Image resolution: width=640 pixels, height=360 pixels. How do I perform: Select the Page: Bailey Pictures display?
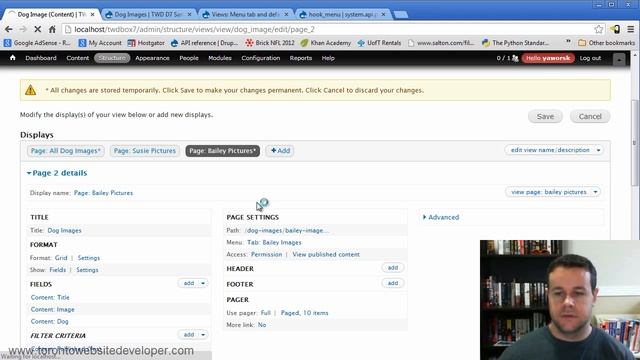(222, 151)
